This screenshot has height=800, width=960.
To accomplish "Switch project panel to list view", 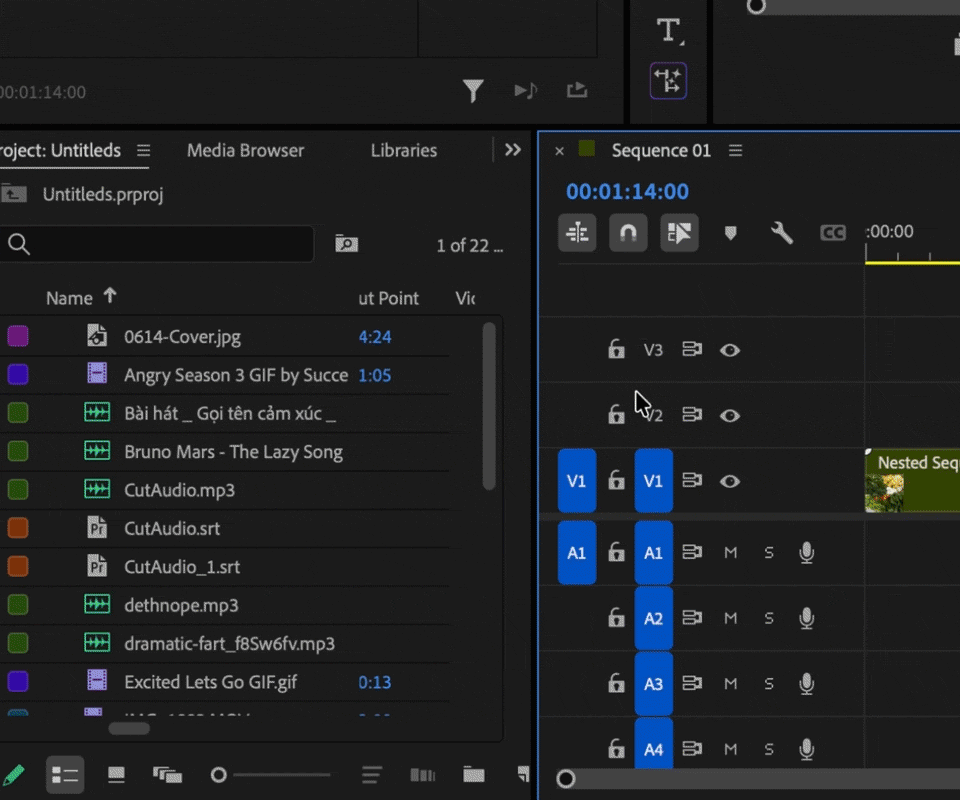I will pyautogui.click(x=64, y=775).
